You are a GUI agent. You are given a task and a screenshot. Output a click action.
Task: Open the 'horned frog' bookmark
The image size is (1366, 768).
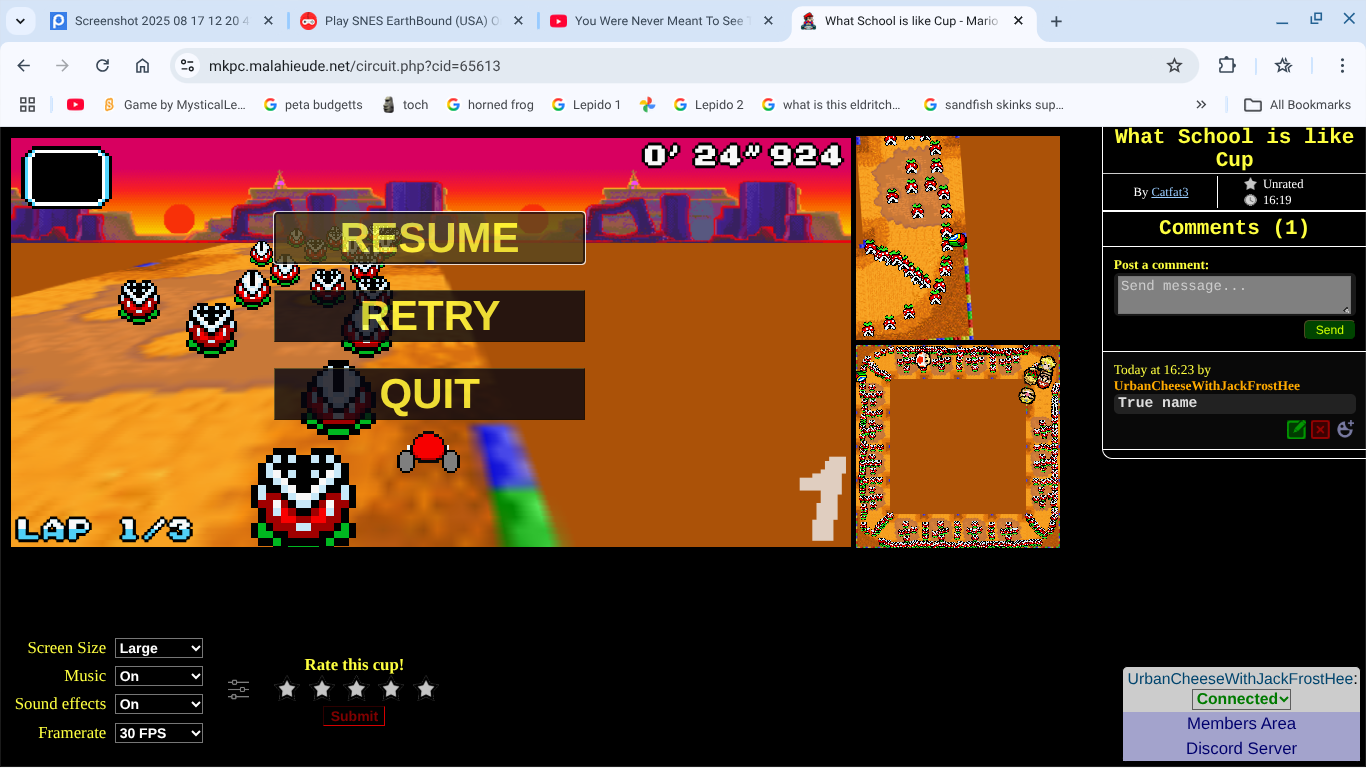[x=490, y=104]
